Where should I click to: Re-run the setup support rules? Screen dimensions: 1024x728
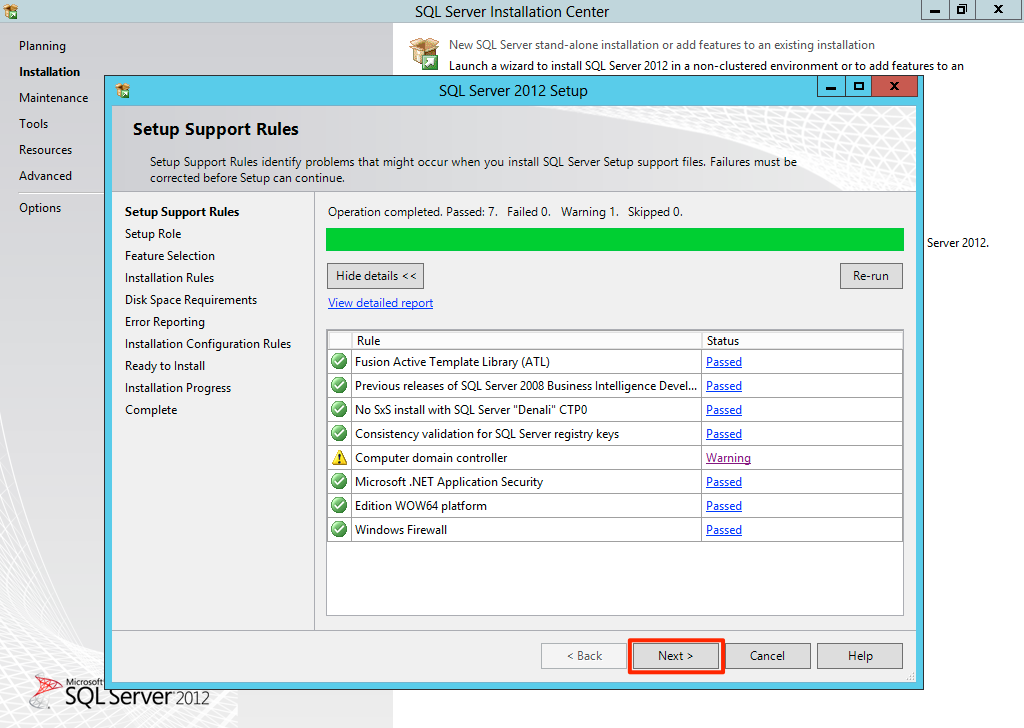click(x=871, y=276)
